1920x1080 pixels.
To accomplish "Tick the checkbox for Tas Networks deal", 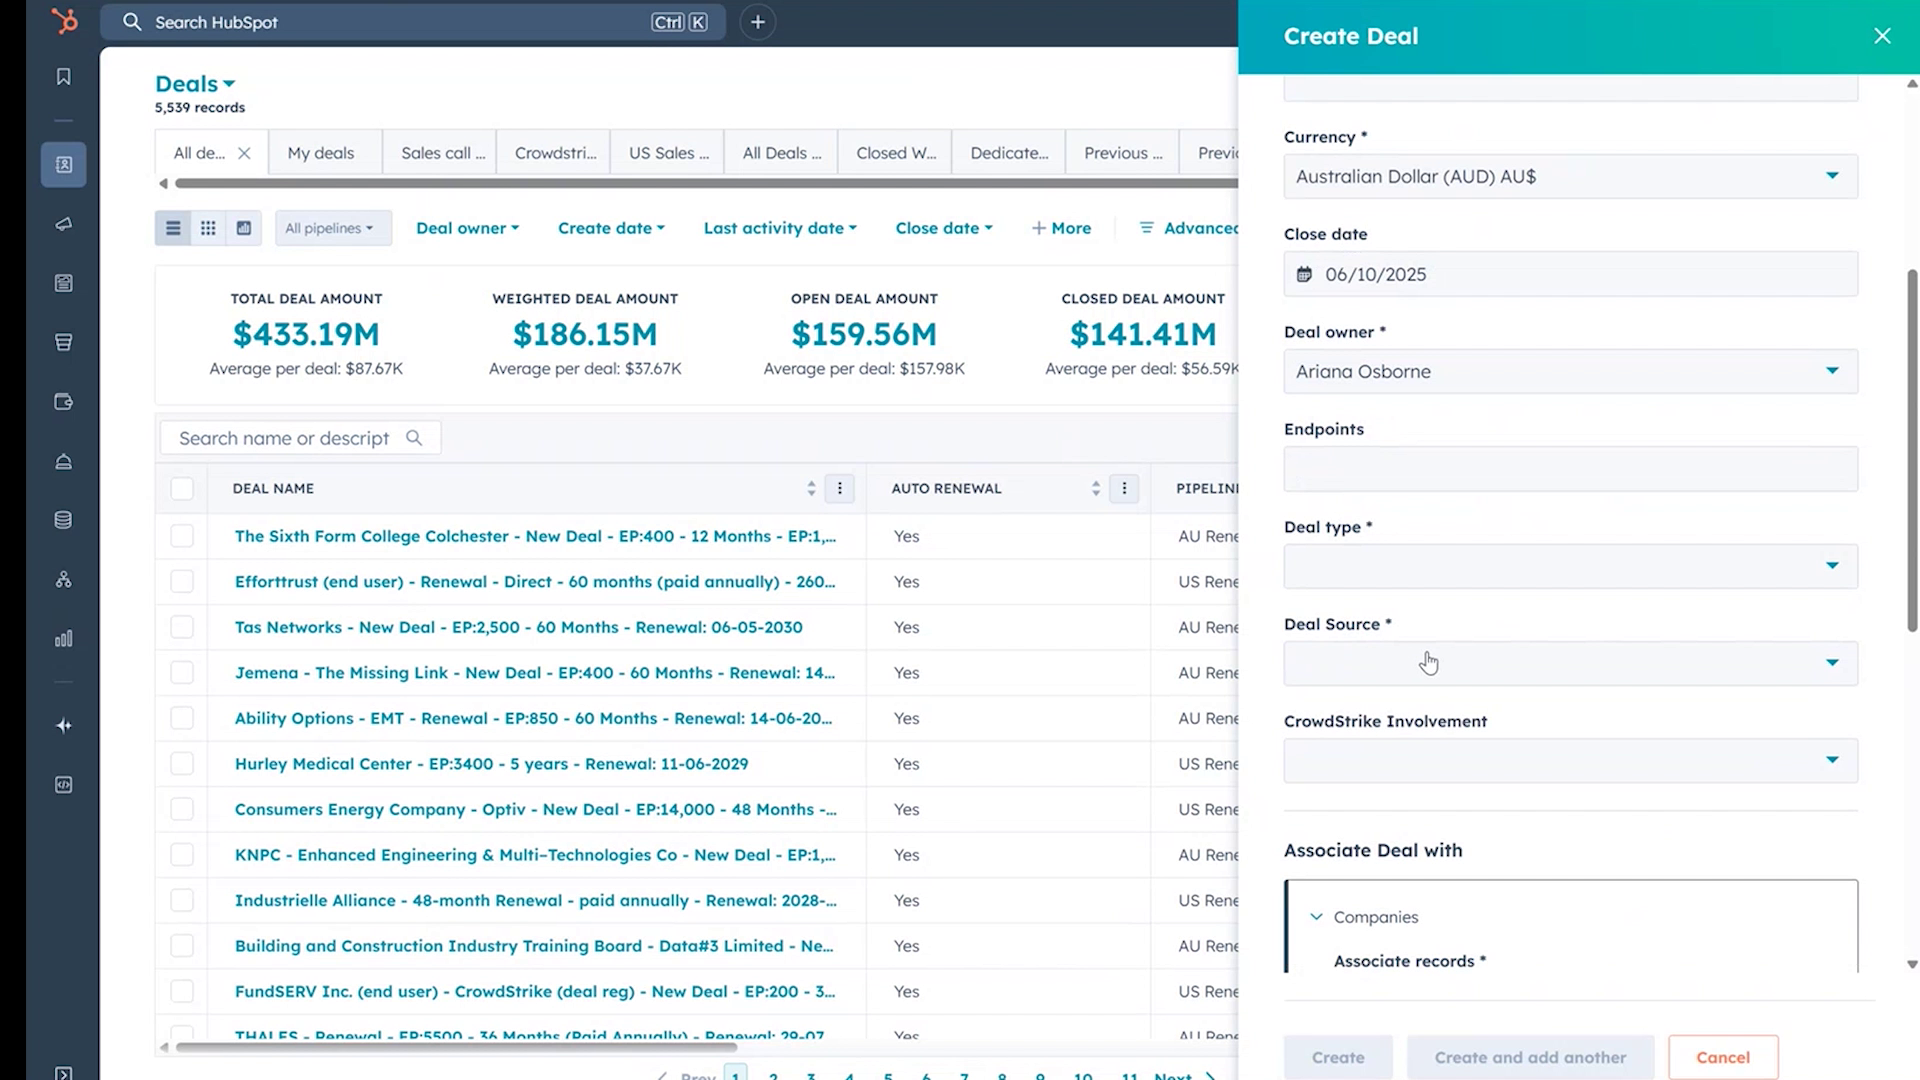I will [x=182, y=626].
